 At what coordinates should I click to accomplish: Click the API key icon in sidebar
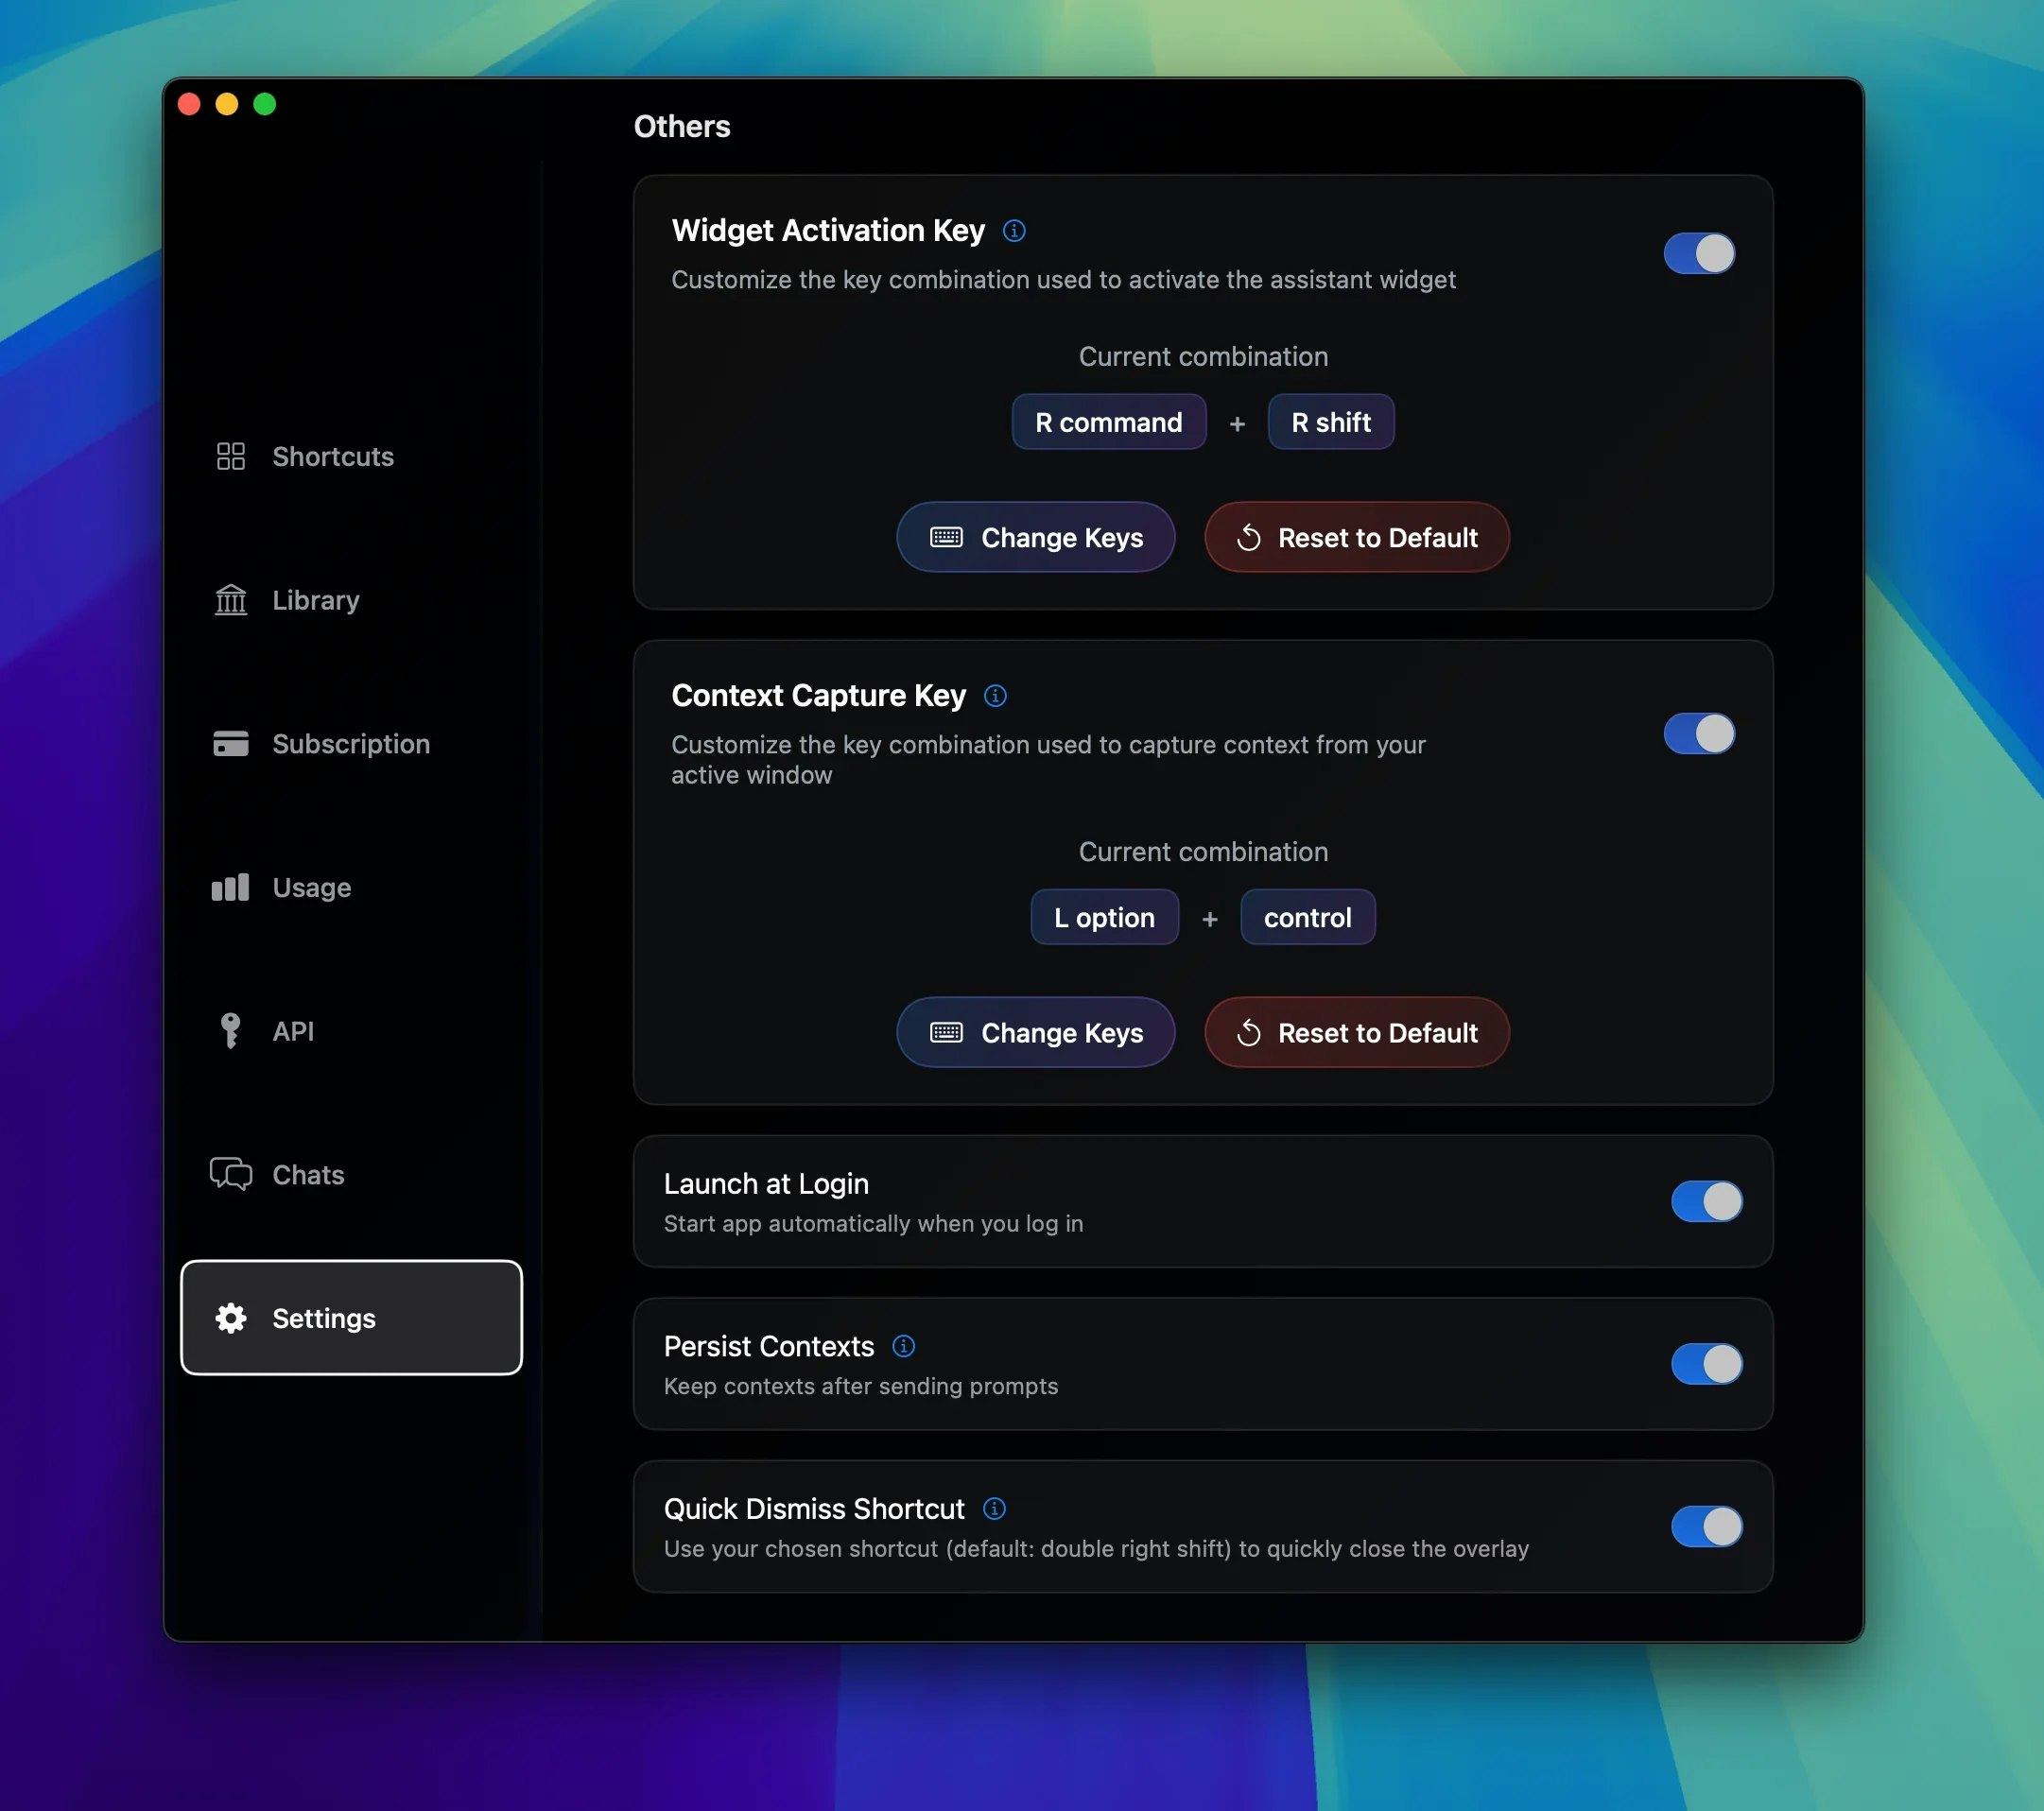pyautogui.click(x=231, y=1031)
